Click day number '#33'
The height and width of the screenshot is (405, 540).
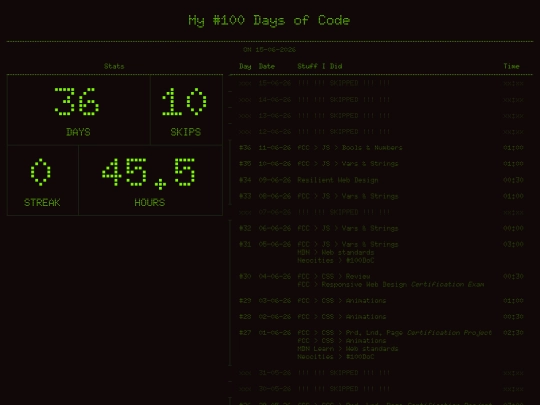pyautogui.click(x=245, y=196)
